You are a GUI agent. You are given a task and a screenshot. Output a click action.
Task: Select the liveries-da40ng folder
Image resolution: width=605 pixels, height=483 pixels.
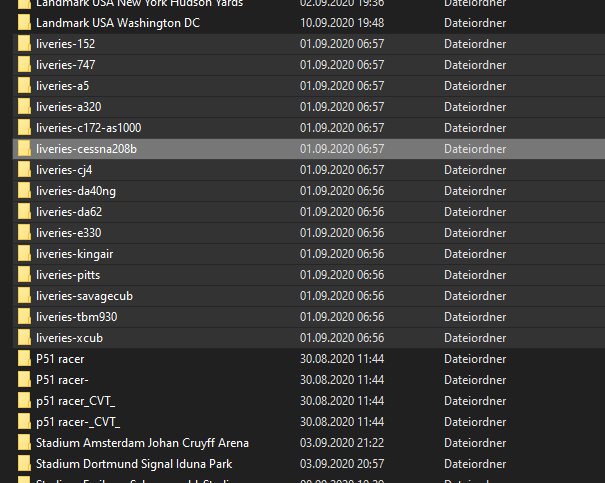75,191
